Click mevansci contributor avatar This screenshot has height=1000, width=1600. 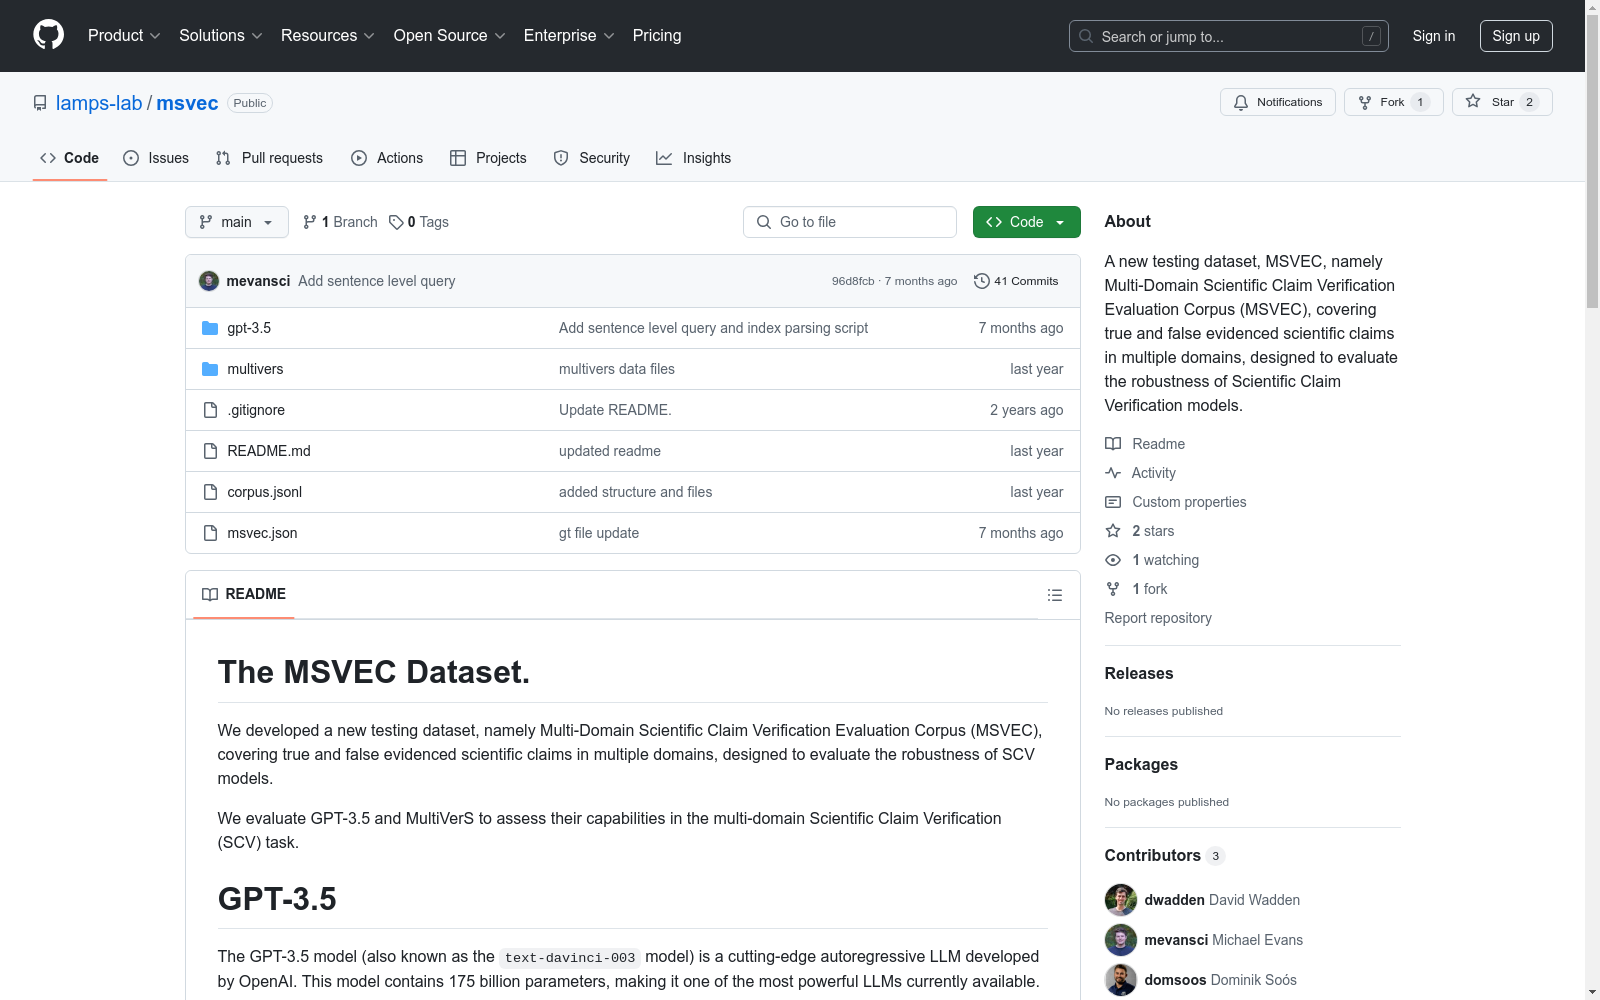tap(1121, 940)
